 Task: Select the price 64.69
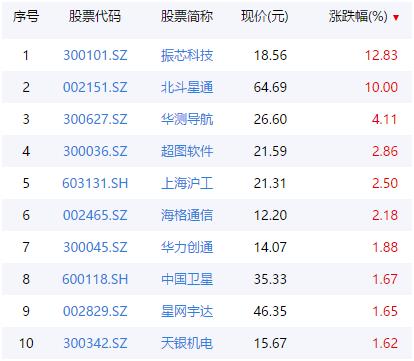click(270, 87)
